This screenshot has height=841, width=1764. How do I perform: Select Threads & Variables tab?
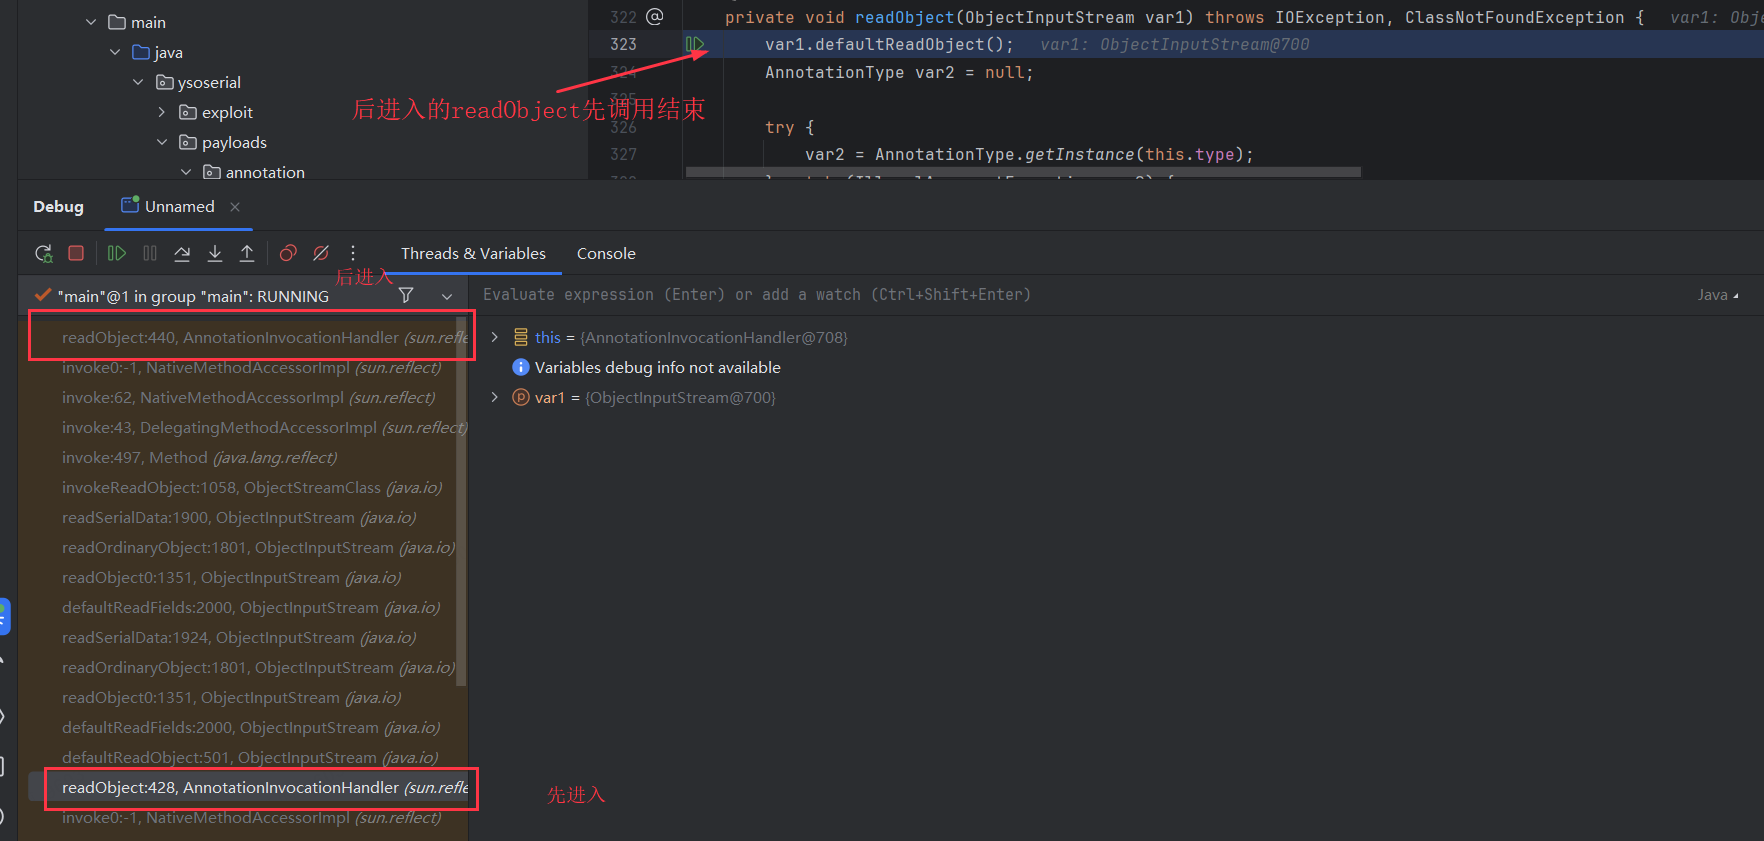[473, 253]
